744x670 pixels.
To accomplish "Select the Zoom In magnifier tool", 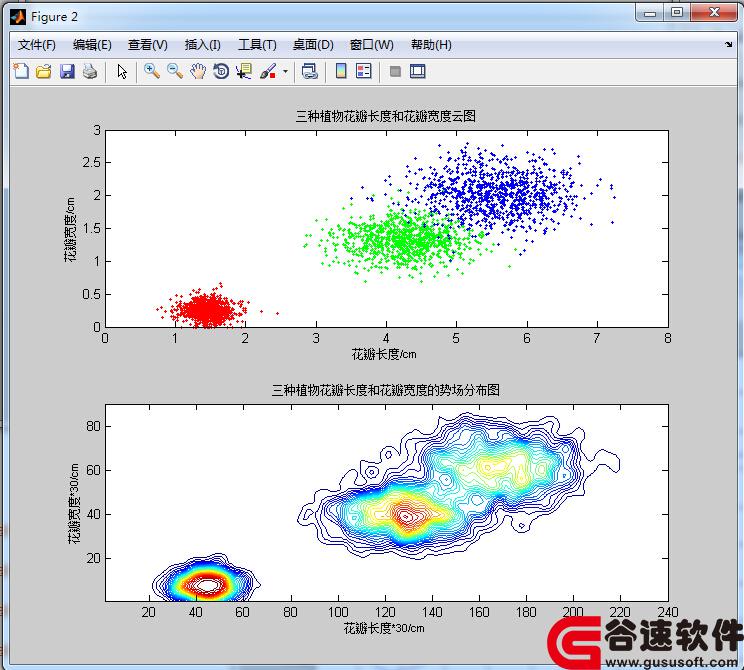I will 152,71.
